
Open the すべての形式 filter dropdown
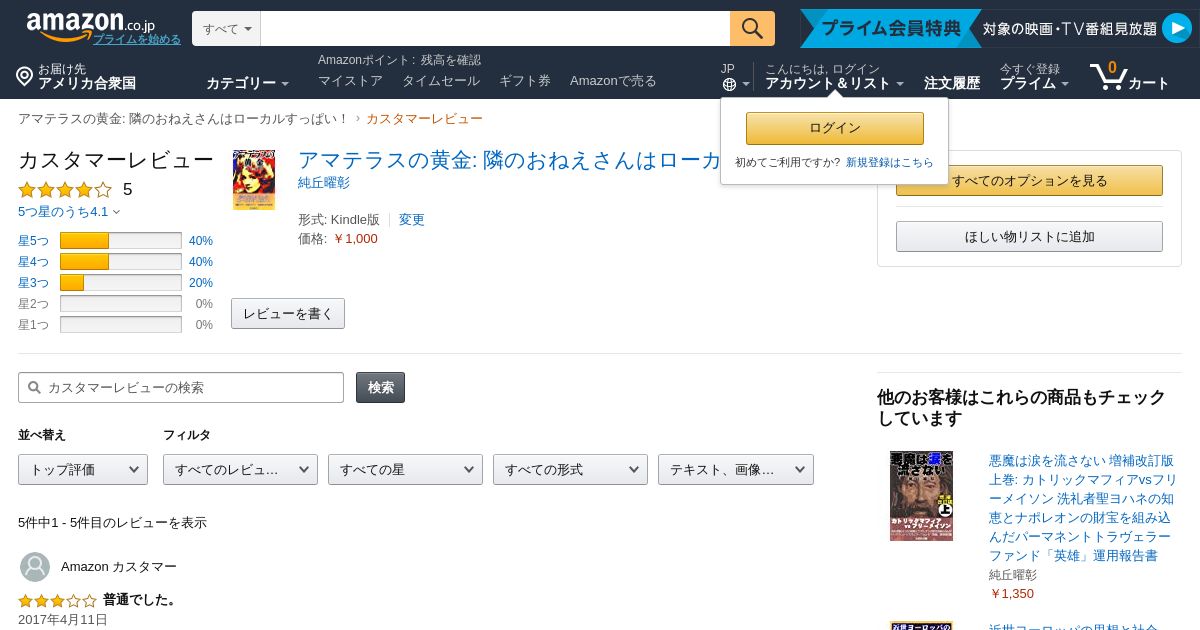coord(570,469)
